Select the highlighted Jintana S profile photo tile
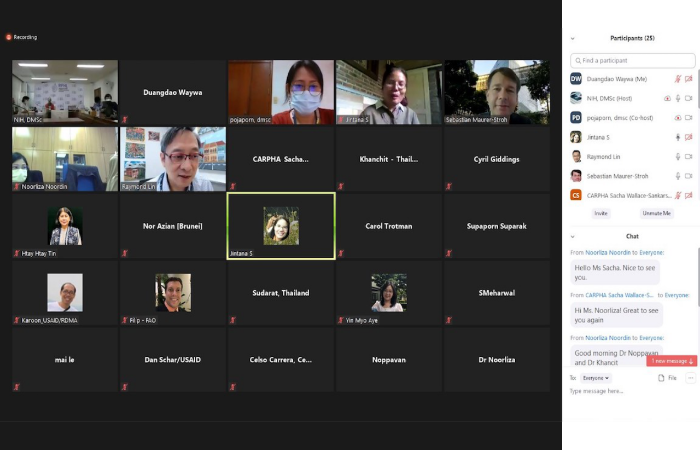 coord(281,226)
